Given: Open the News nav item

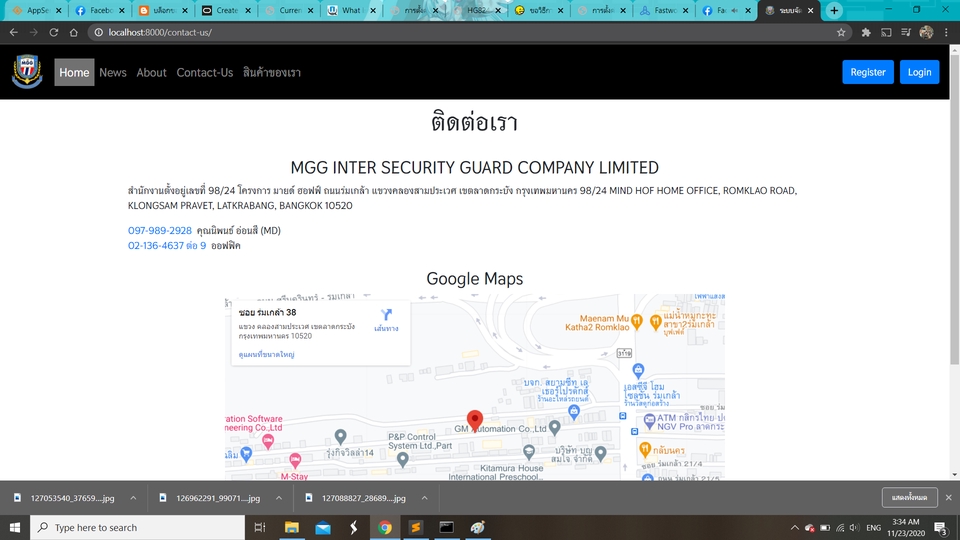Looking at the screenshot, I should pos(113,72).
